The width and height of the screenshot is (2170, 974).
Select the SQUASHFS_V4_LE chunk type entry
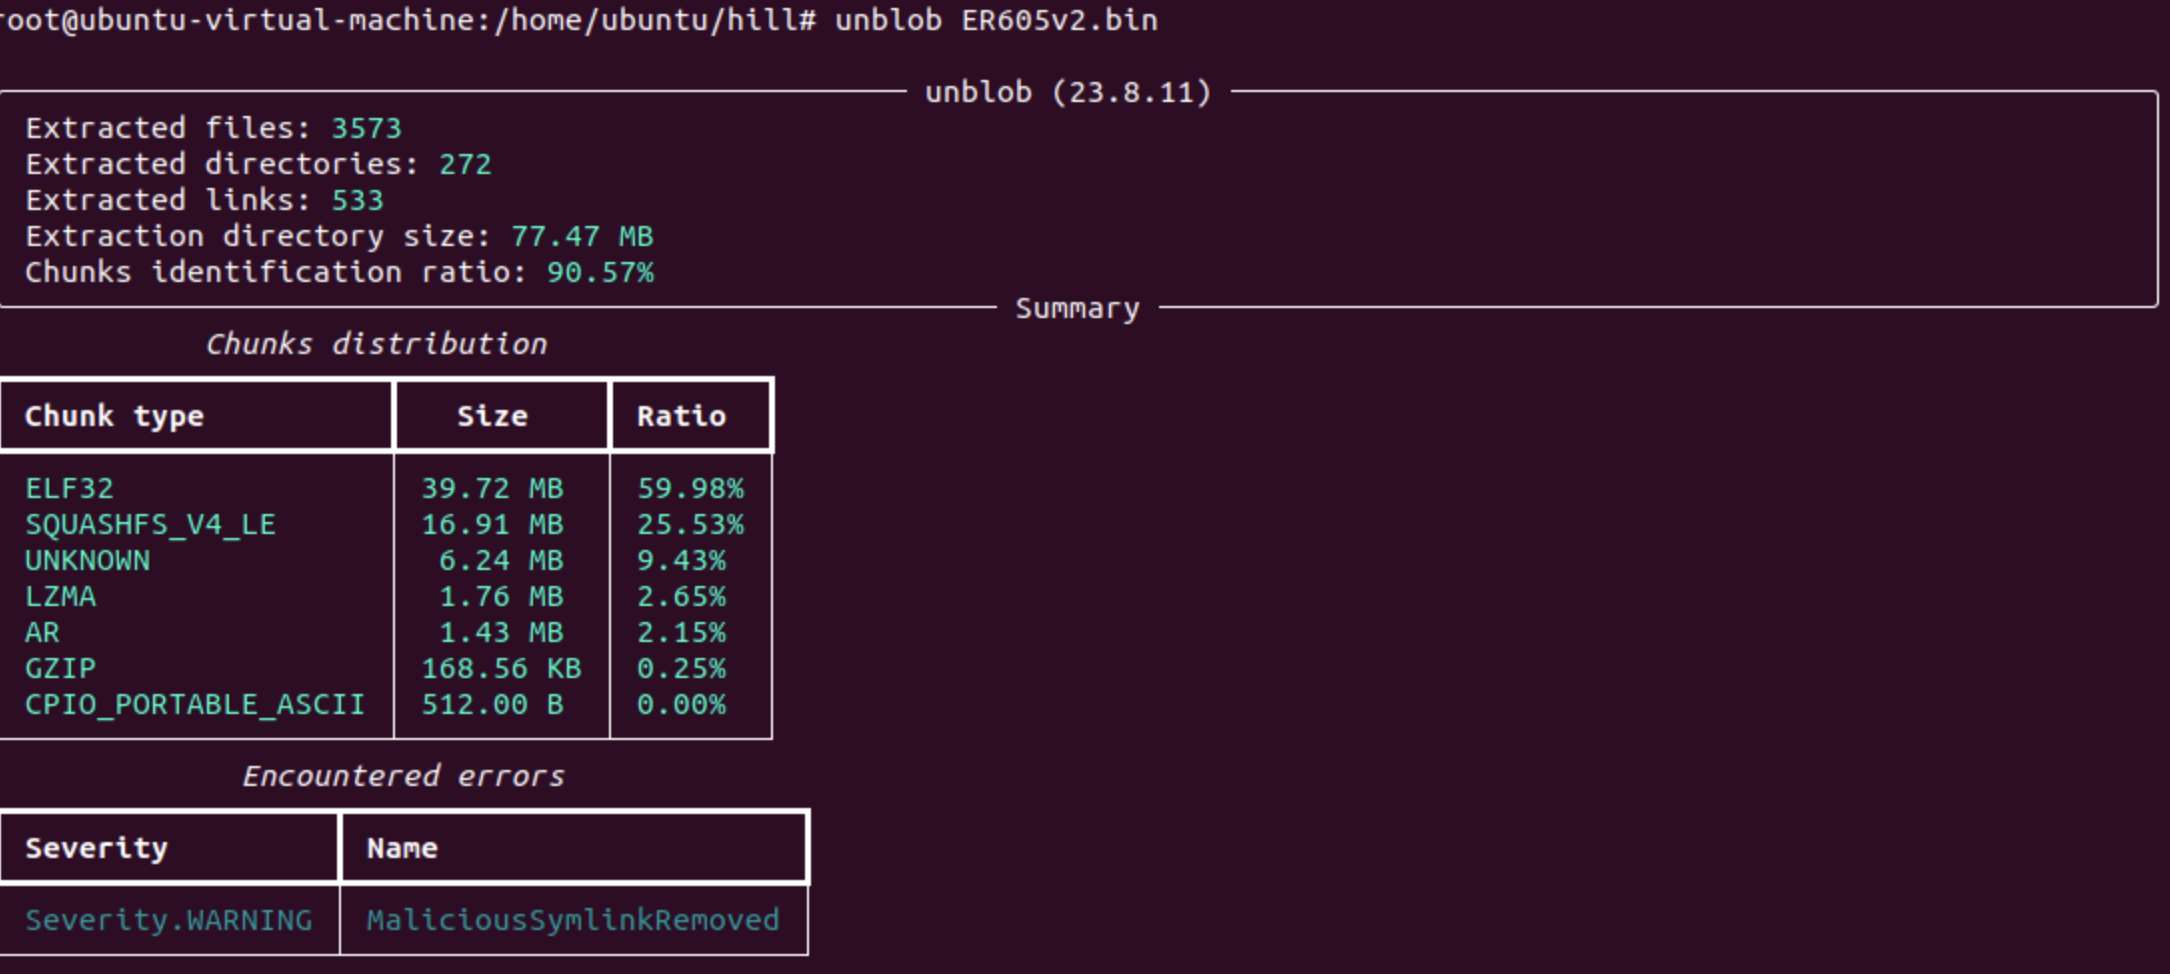(x=150, y=525)
